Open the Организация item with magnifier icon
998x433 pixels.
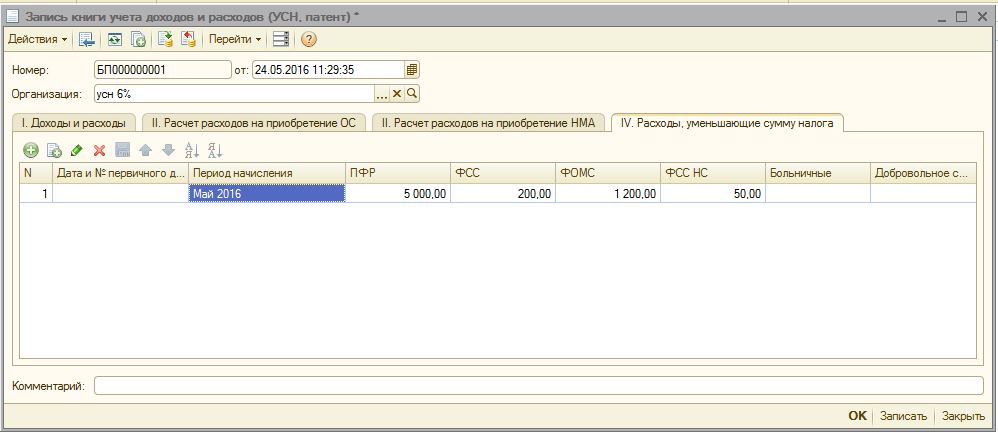tap(412, 94)
